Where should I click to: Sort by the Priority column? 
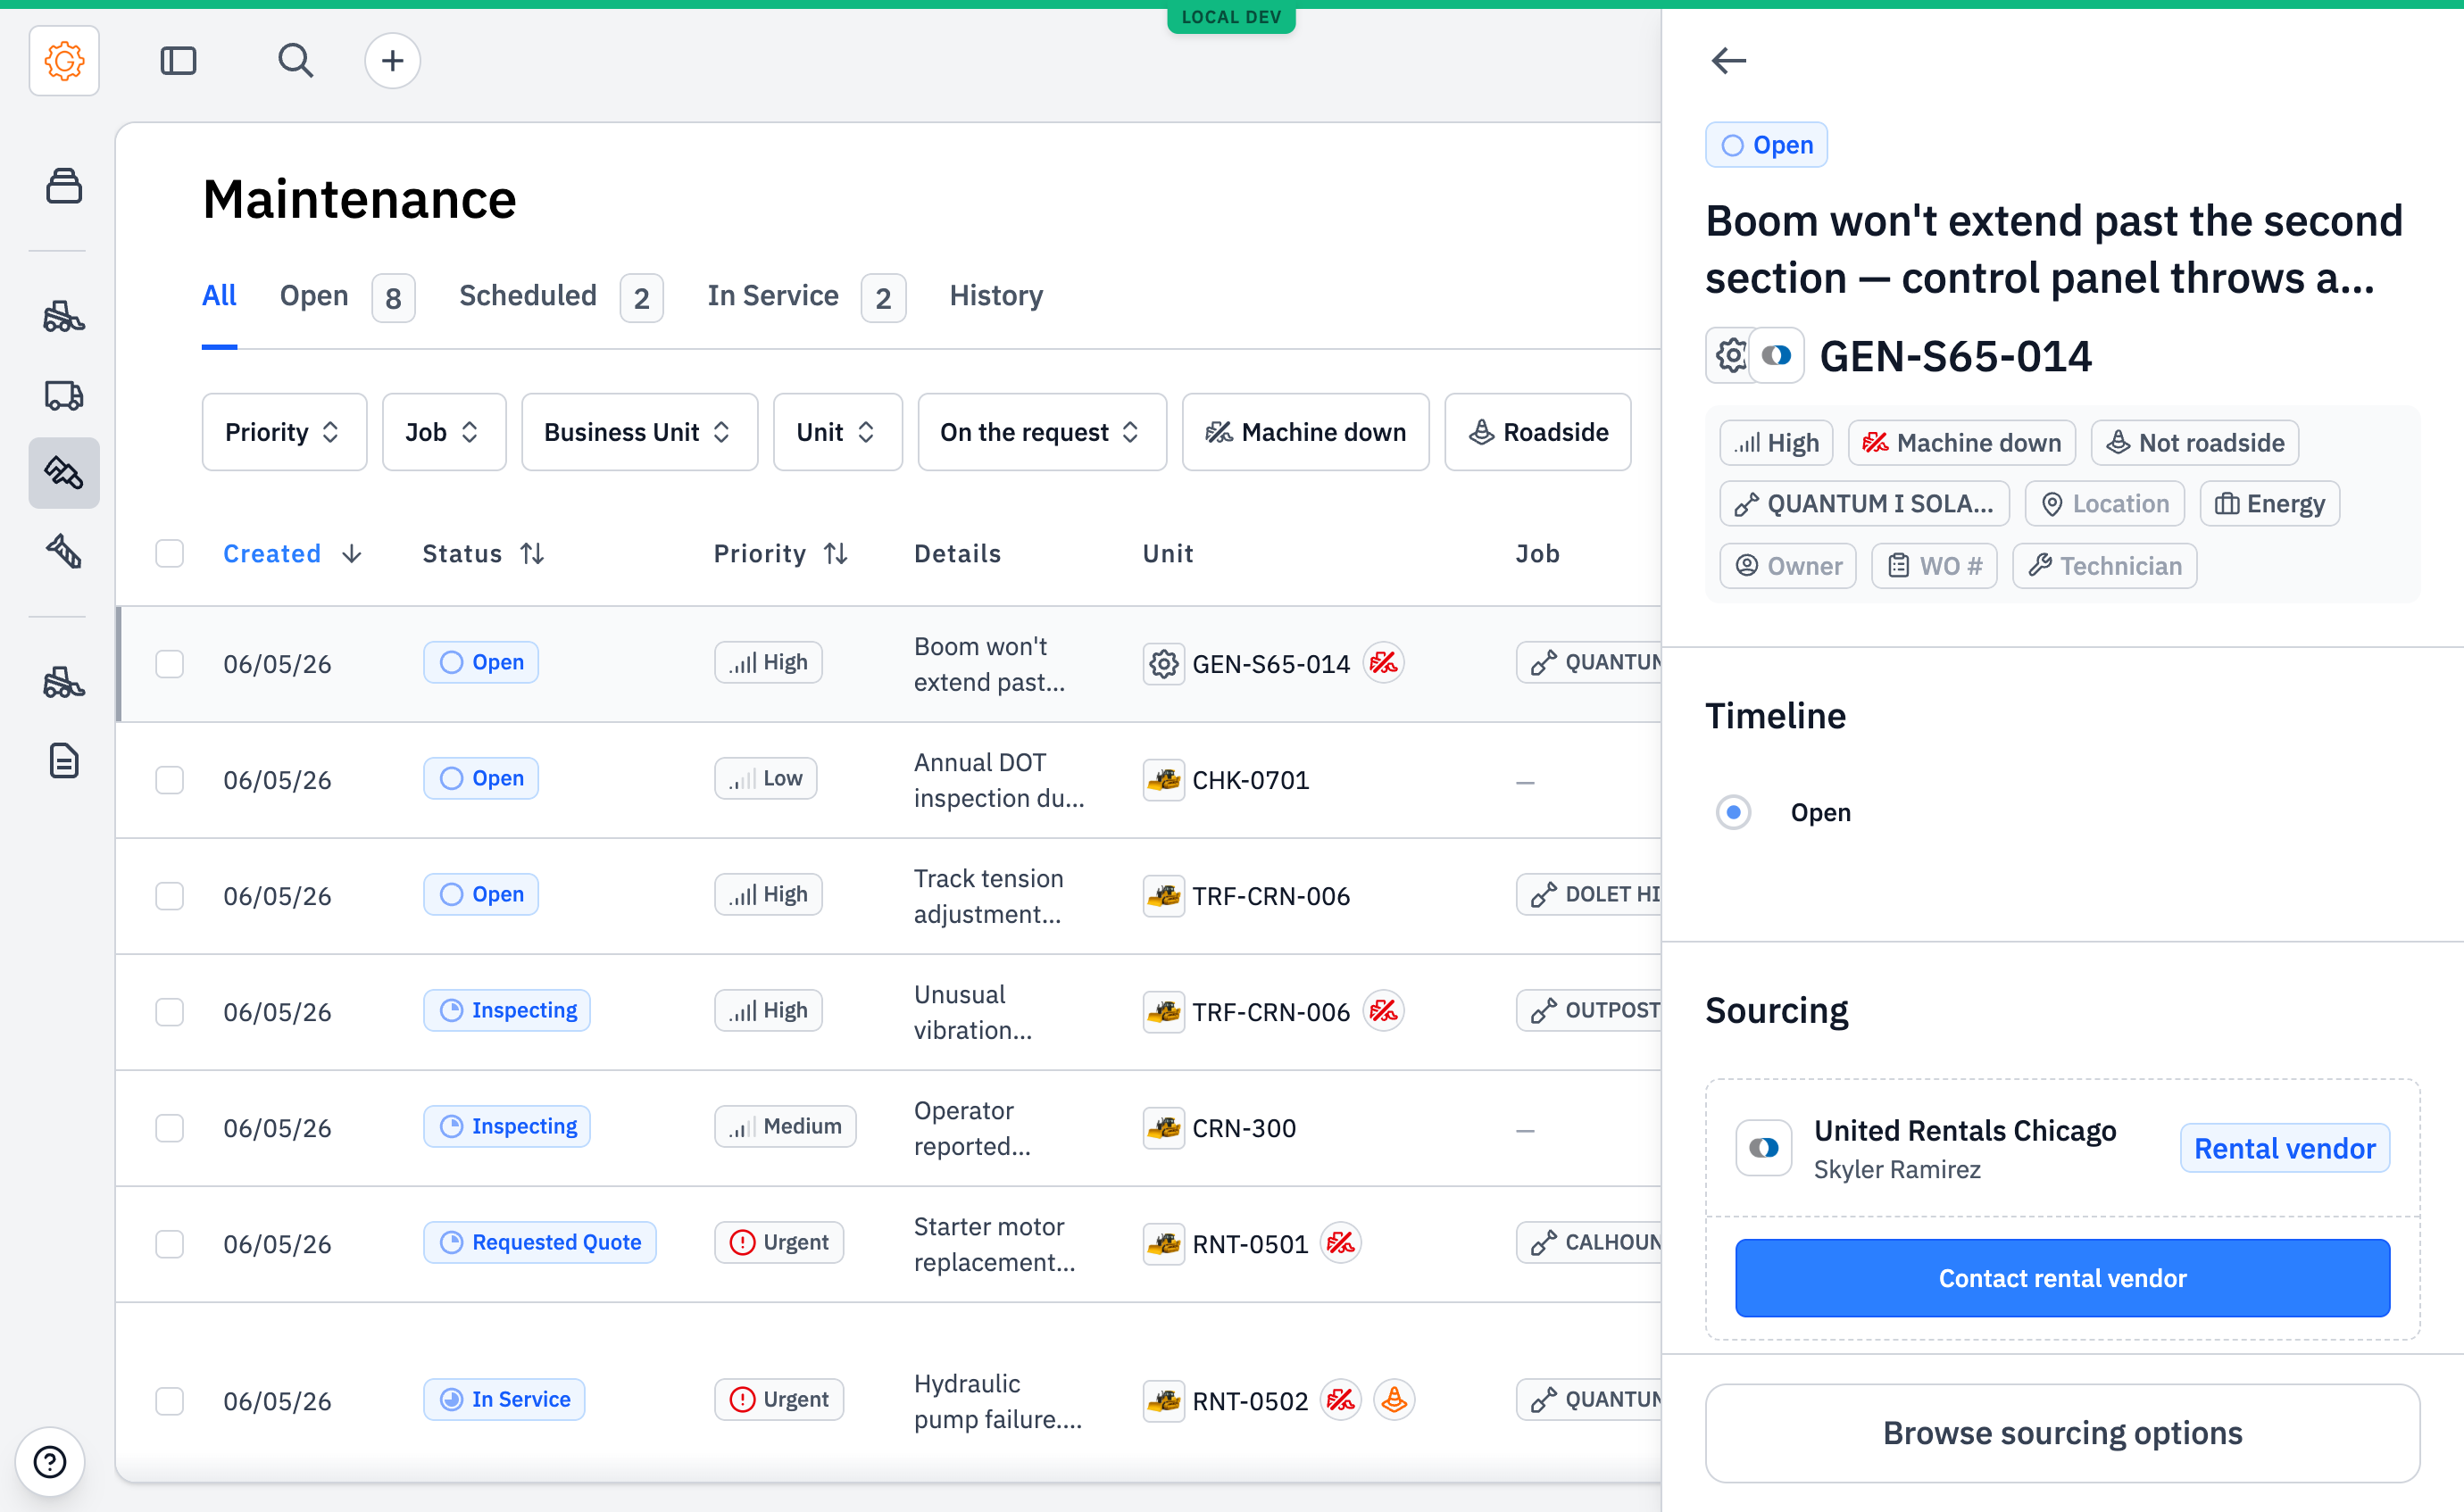coord(781,554)
